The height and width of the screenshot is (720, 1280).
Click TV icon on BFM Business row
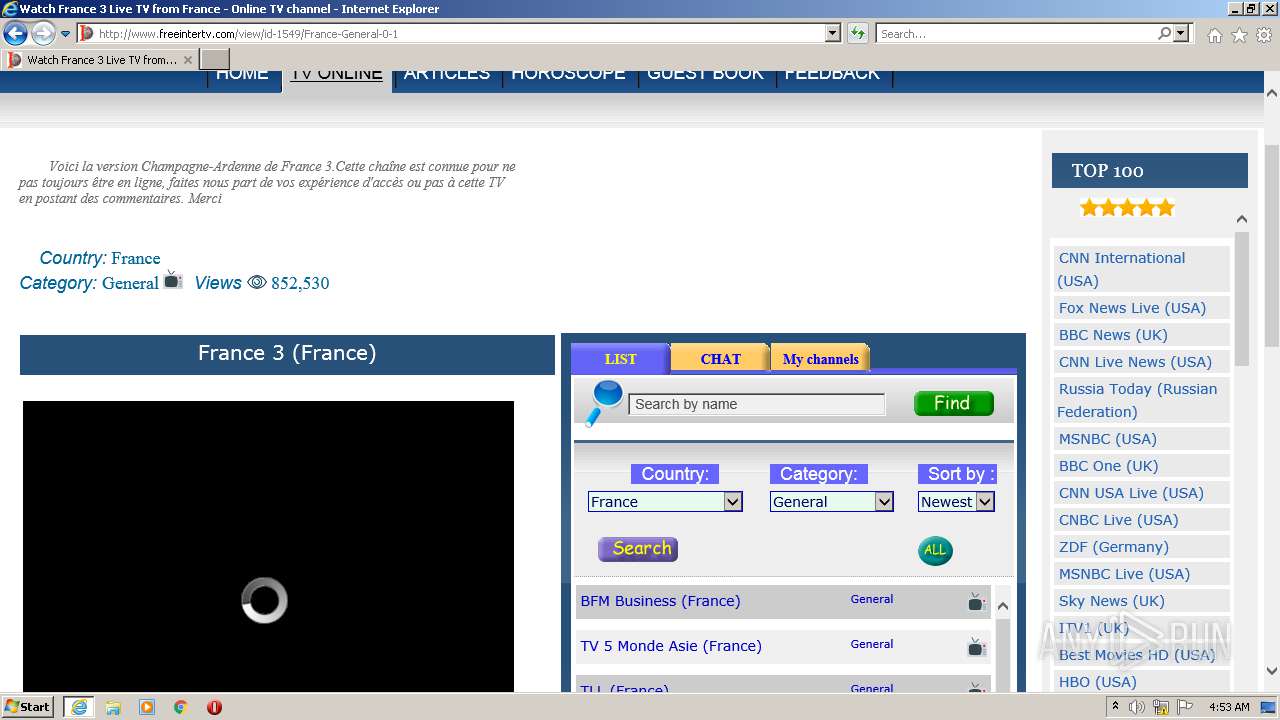(x=976, y=602)
